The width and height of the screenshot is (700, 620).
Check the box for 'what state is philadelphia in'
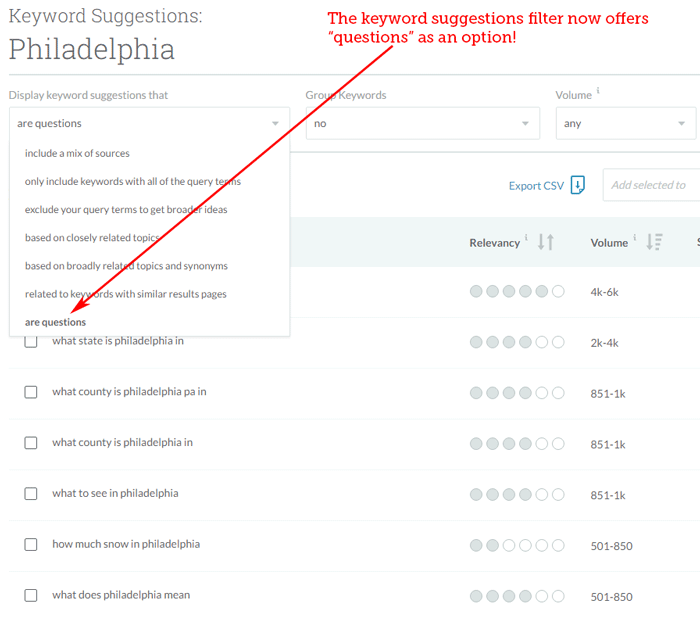31,341
